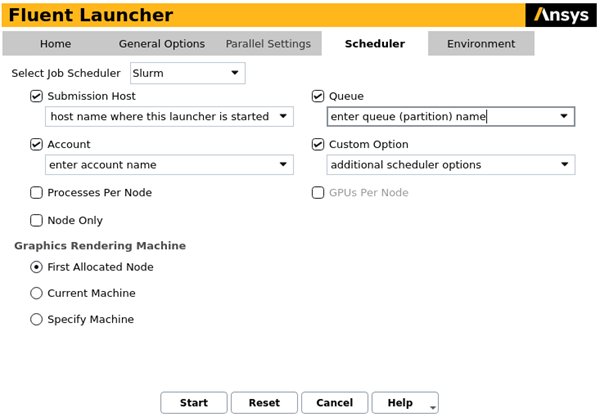Uncheck the Submission Host checkbox

36,96
